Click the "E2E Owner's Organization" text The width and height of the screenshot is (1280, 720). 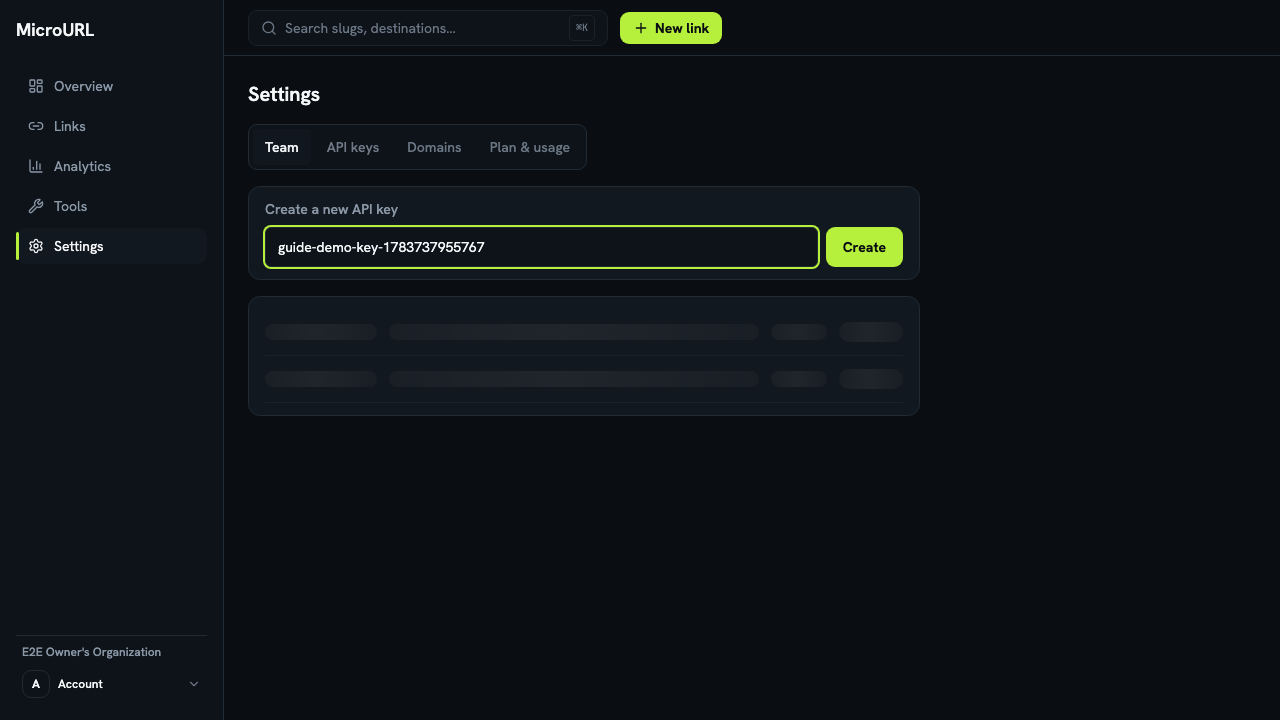91,652
